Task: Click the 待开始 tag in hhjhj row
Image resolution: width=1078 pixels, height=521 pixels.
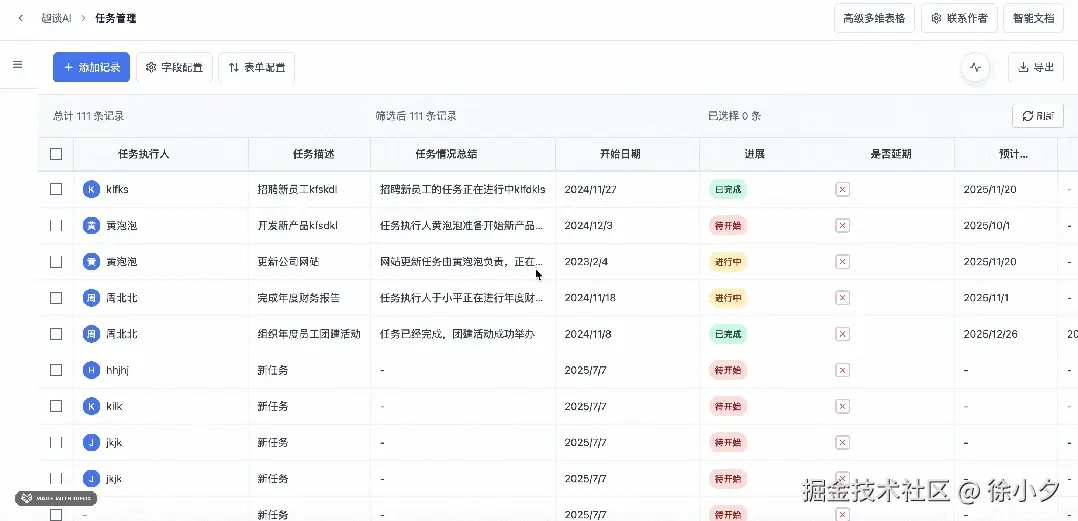Action: [x=727, y=370]
